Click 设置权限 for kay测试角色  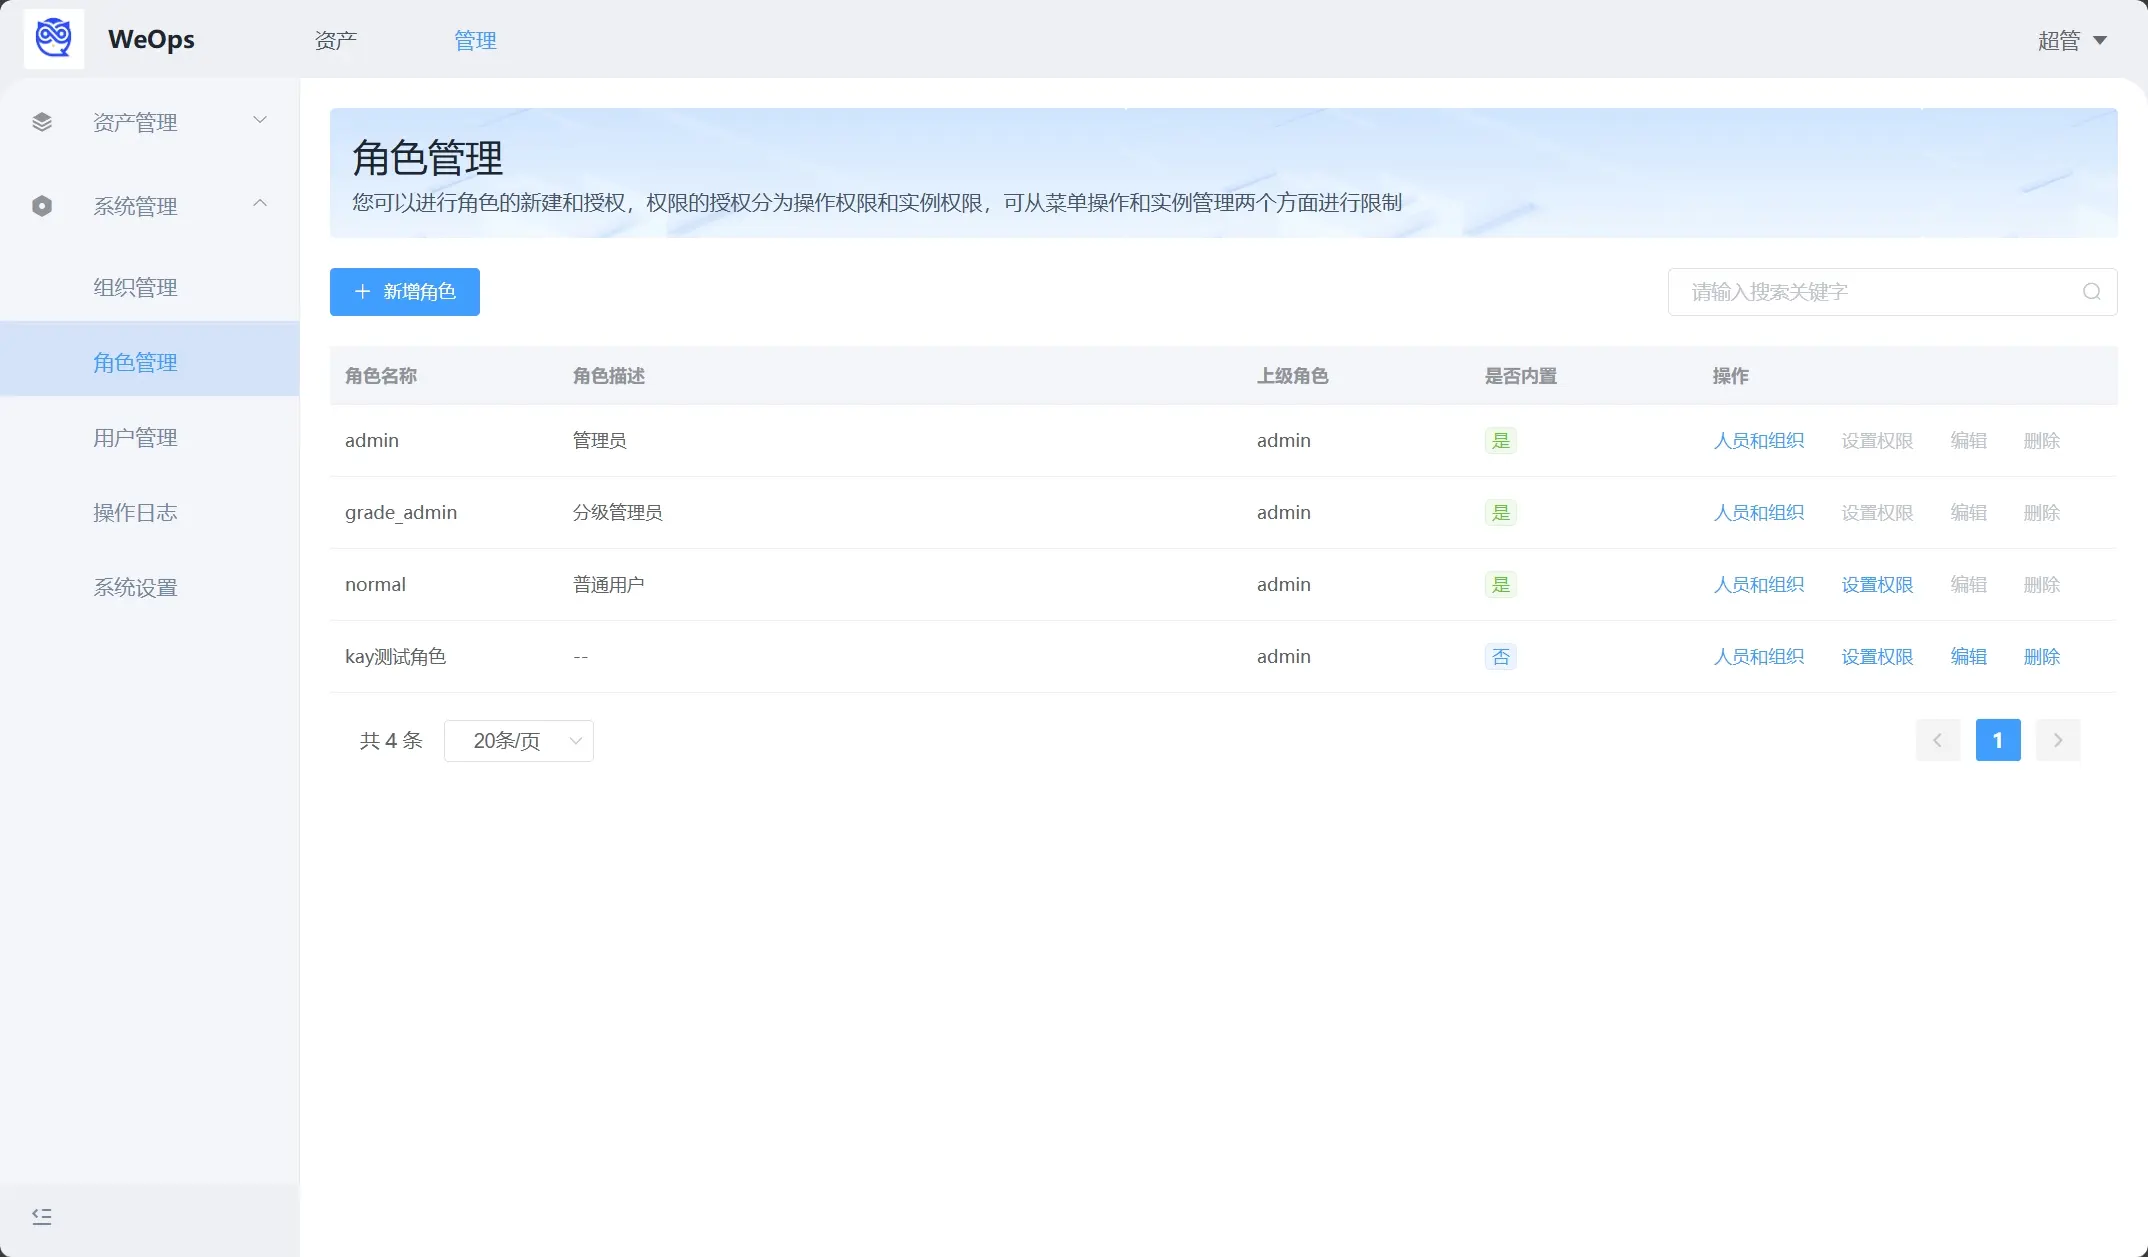tap(1877, 657)
